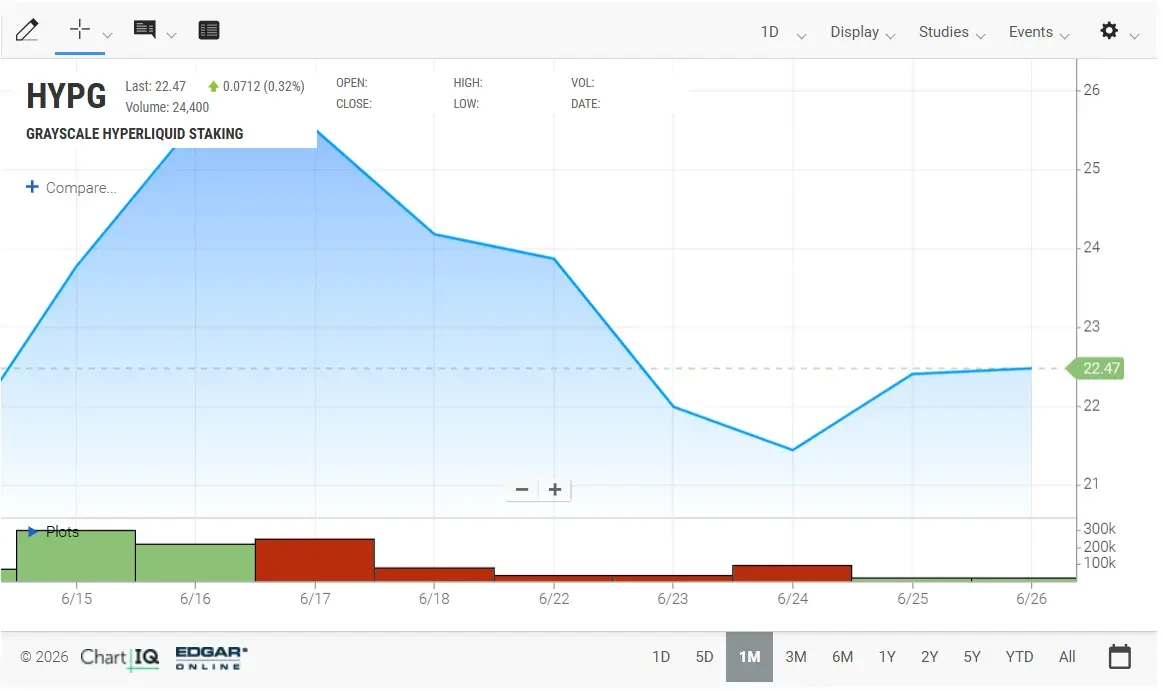Select the 1D range

pos(661,657)
